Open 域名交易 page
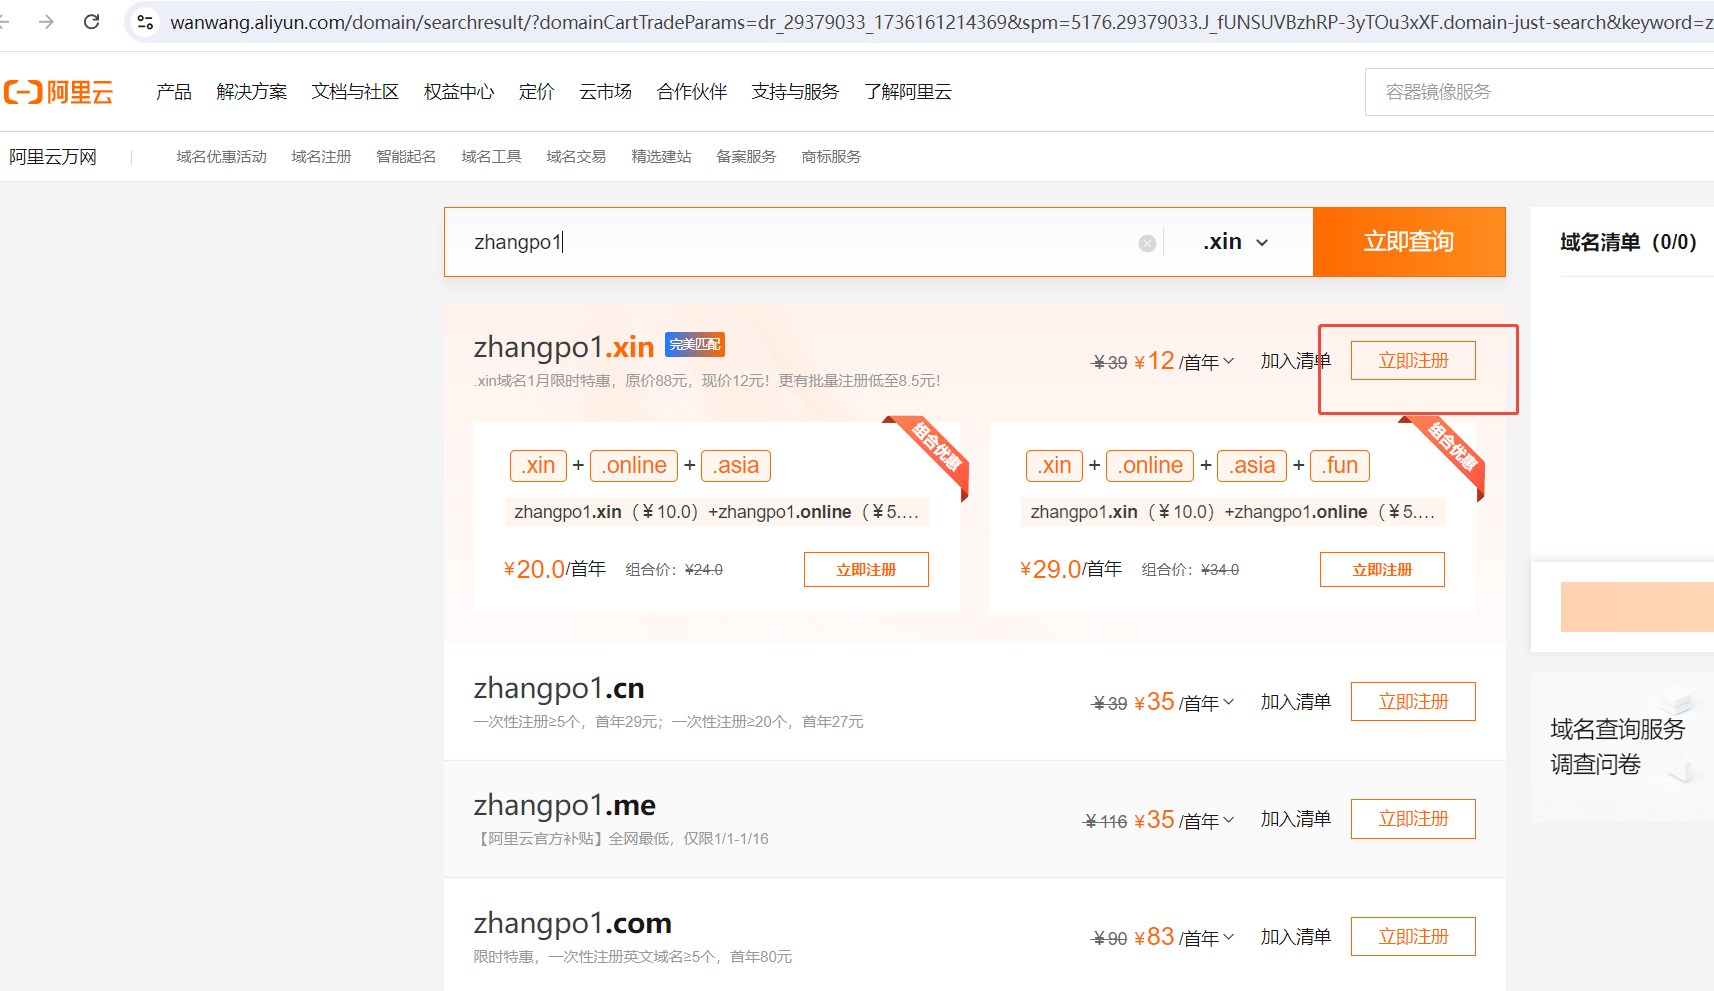Screen dimensions: 1714x991 [x=577, y=157]
